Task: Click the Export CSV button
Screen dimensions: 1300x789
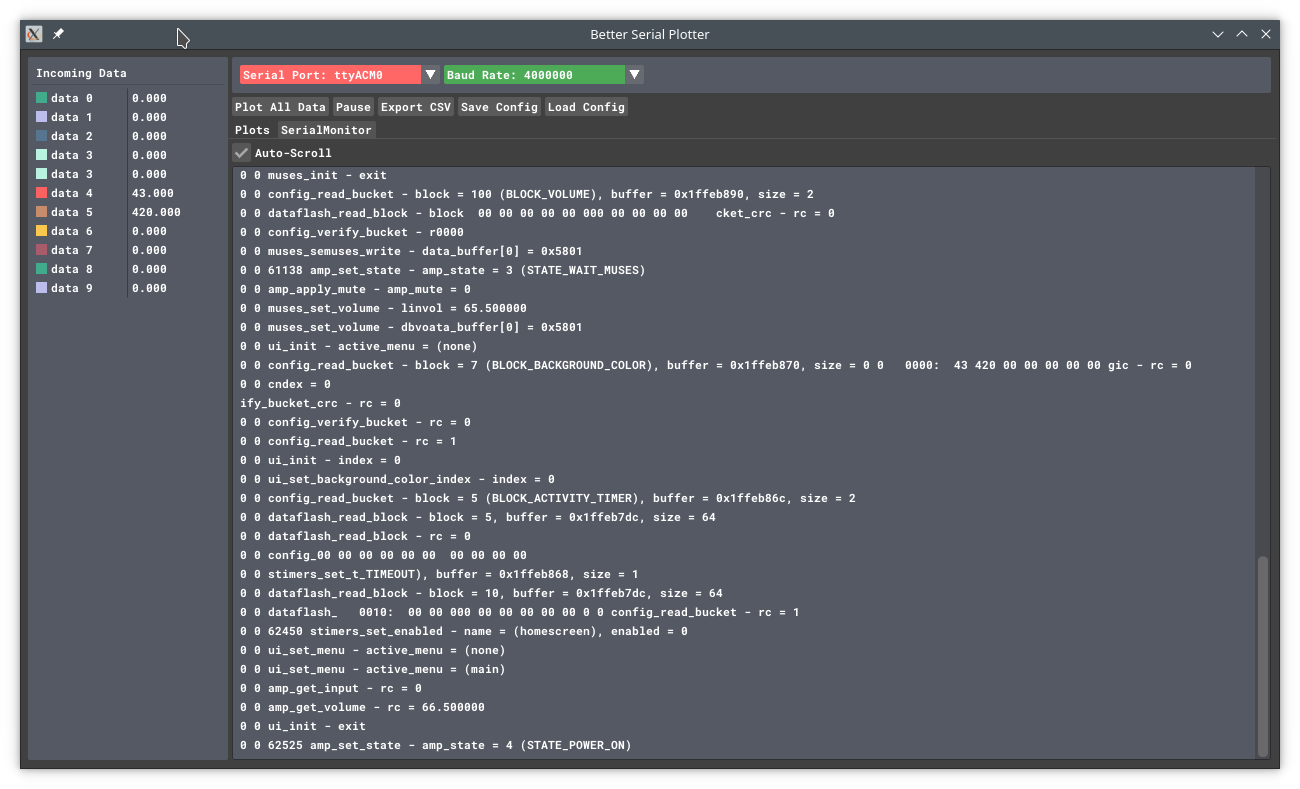Action: [416, 107]
